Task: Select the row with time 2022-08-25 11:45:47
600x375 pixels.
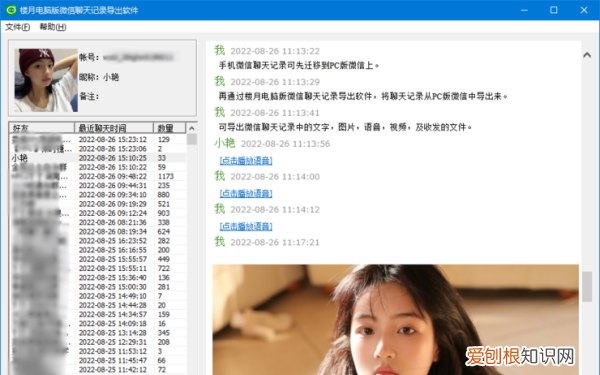Action: click(x=98, y=360)
